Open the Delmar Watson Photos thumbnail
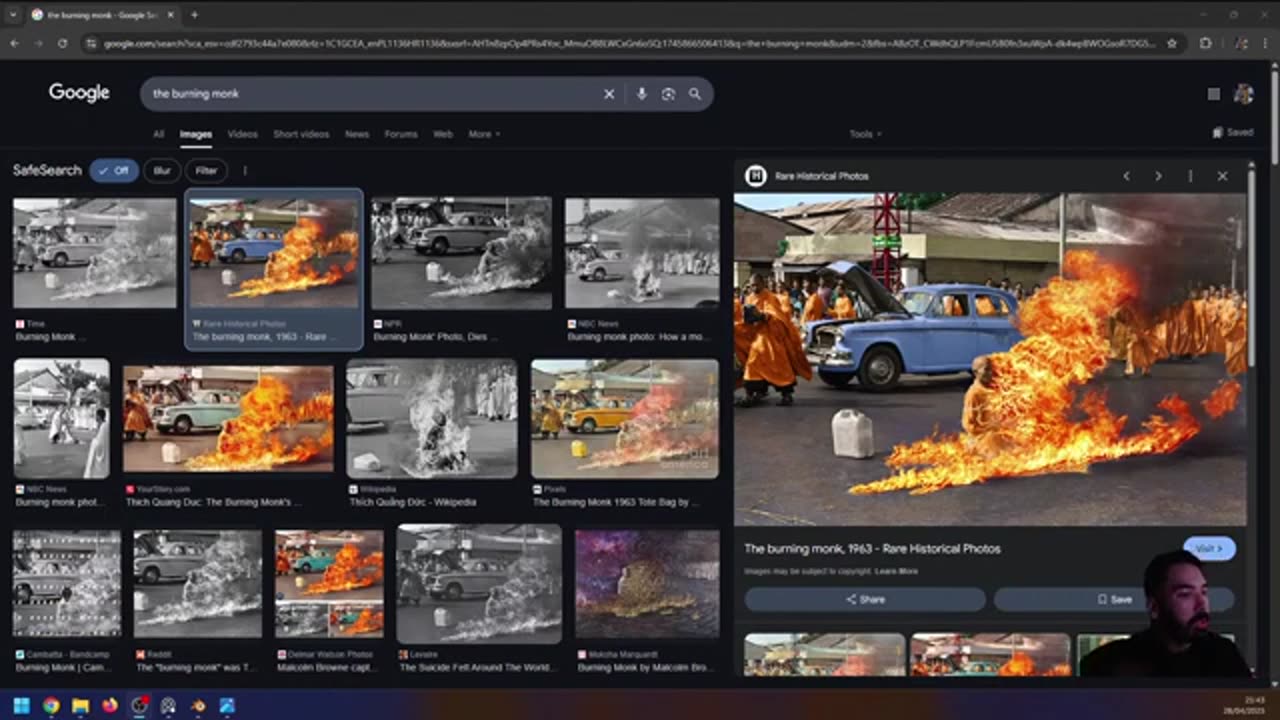Image resolution: width=1280 pixels, height=720 pixels. coord(329,584)
